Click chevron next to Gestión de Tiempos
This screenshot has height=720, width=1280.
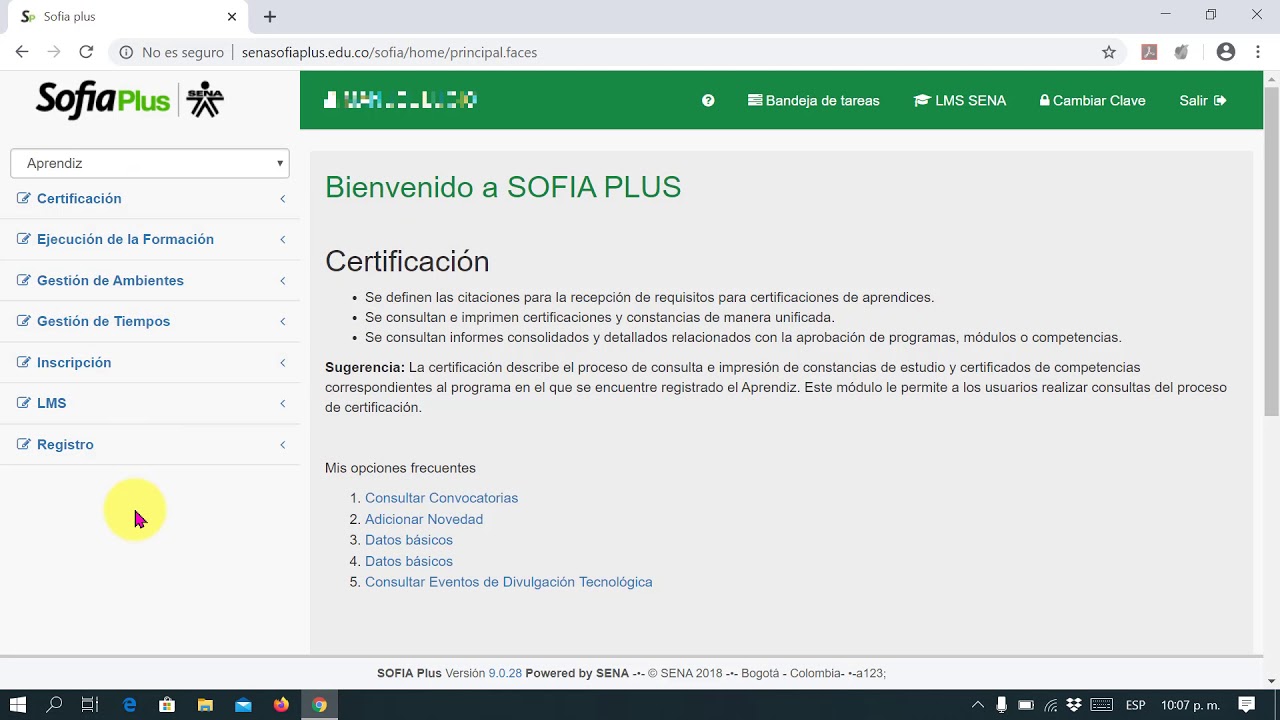click(283, 321)
